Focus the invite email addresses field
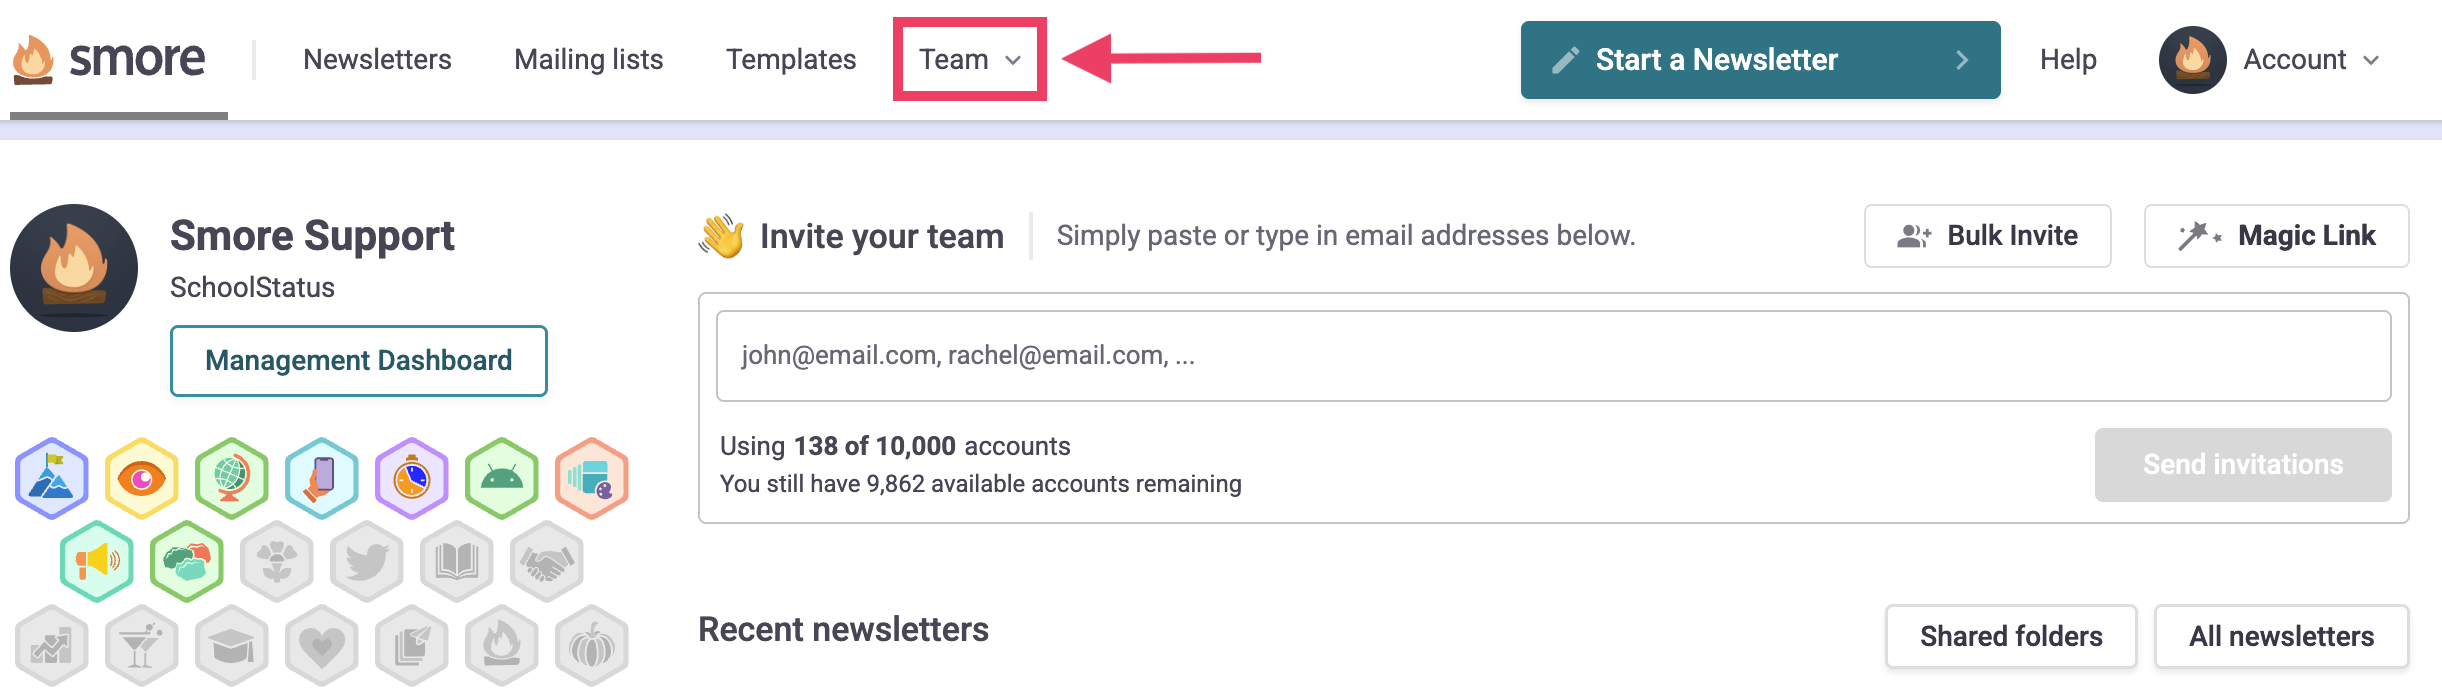This screenshot has width=2442, height=698. pos(1553,356)
